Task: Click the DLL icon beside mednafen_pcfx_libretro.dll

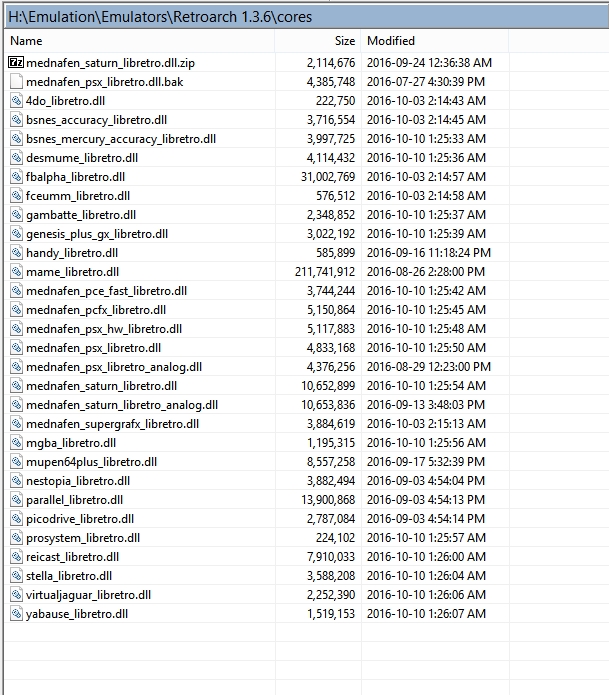Action: [x=16, y=310]
